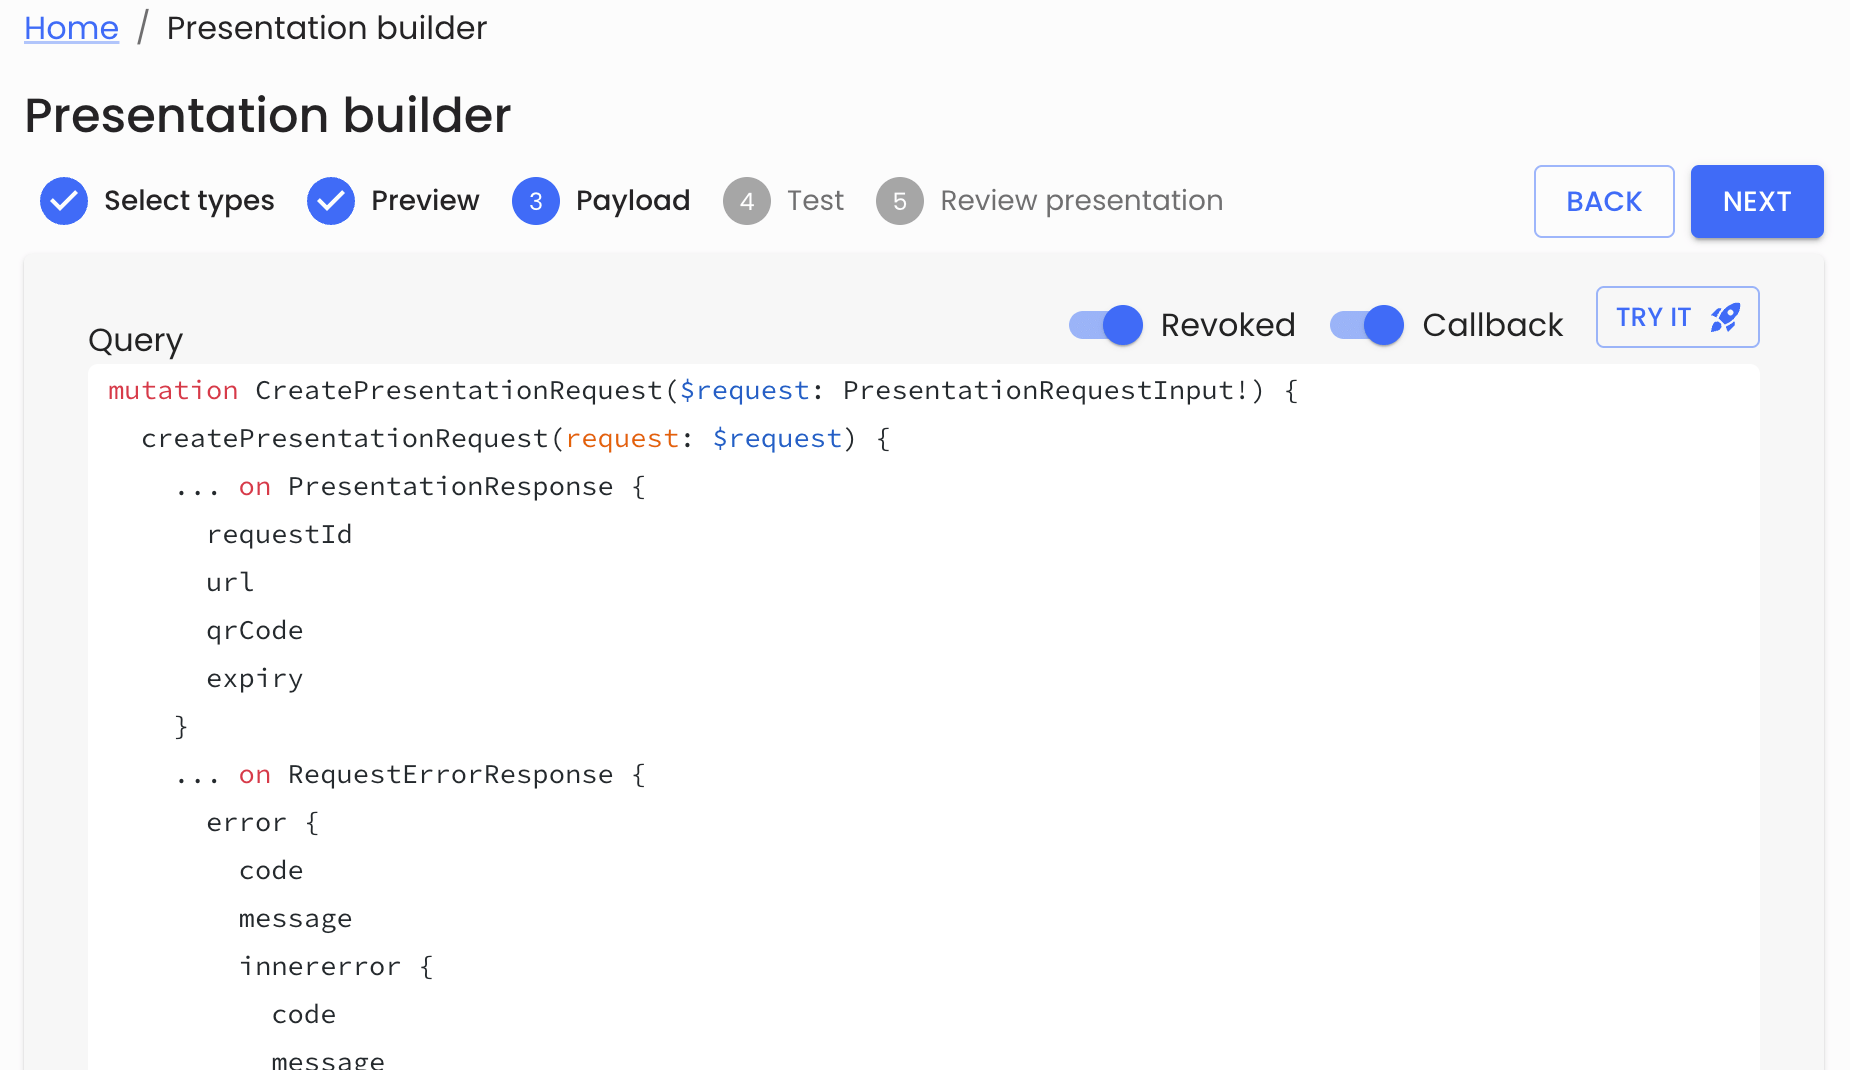Click the Preview step checkmark icon
The height and width of the screenshot is (1070, 1850).
(x=331, y=201)
